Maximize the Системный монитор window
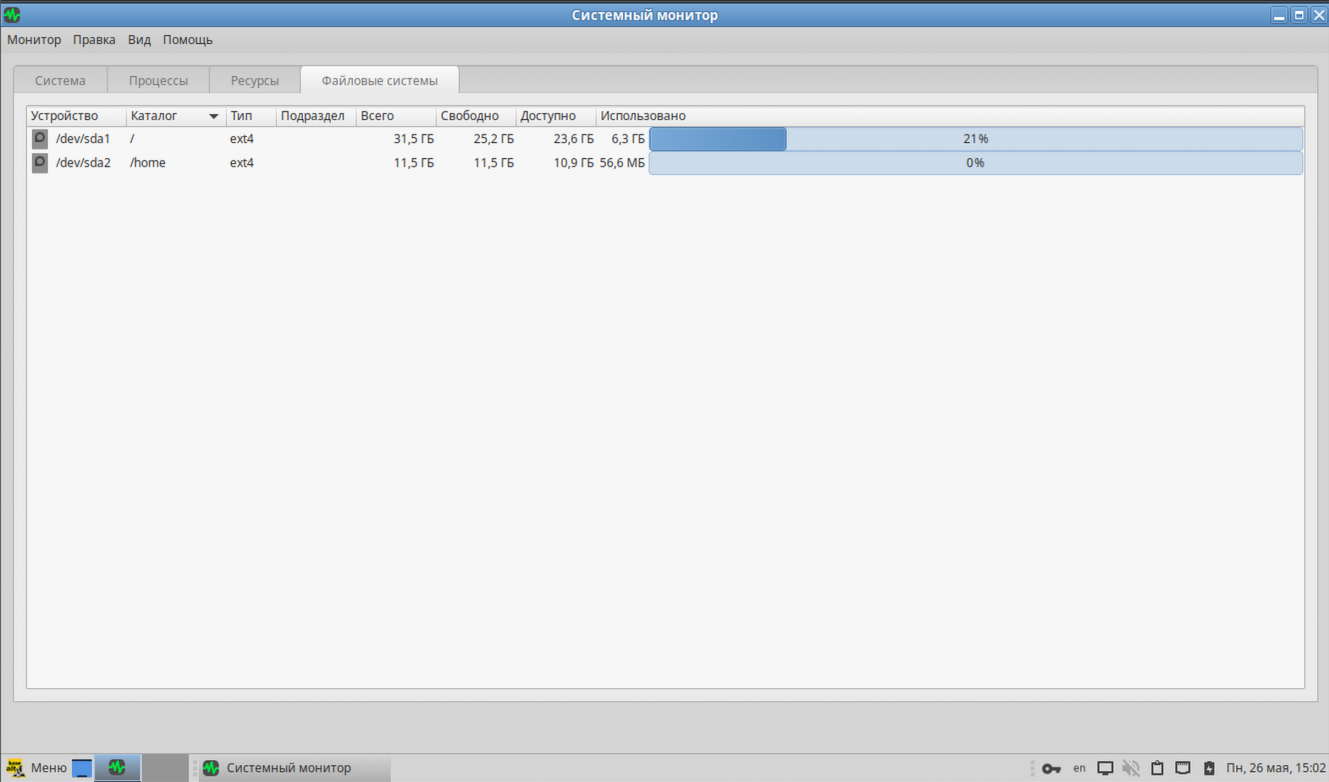This screenshot has width=1329, height=782. [1299, 15]
